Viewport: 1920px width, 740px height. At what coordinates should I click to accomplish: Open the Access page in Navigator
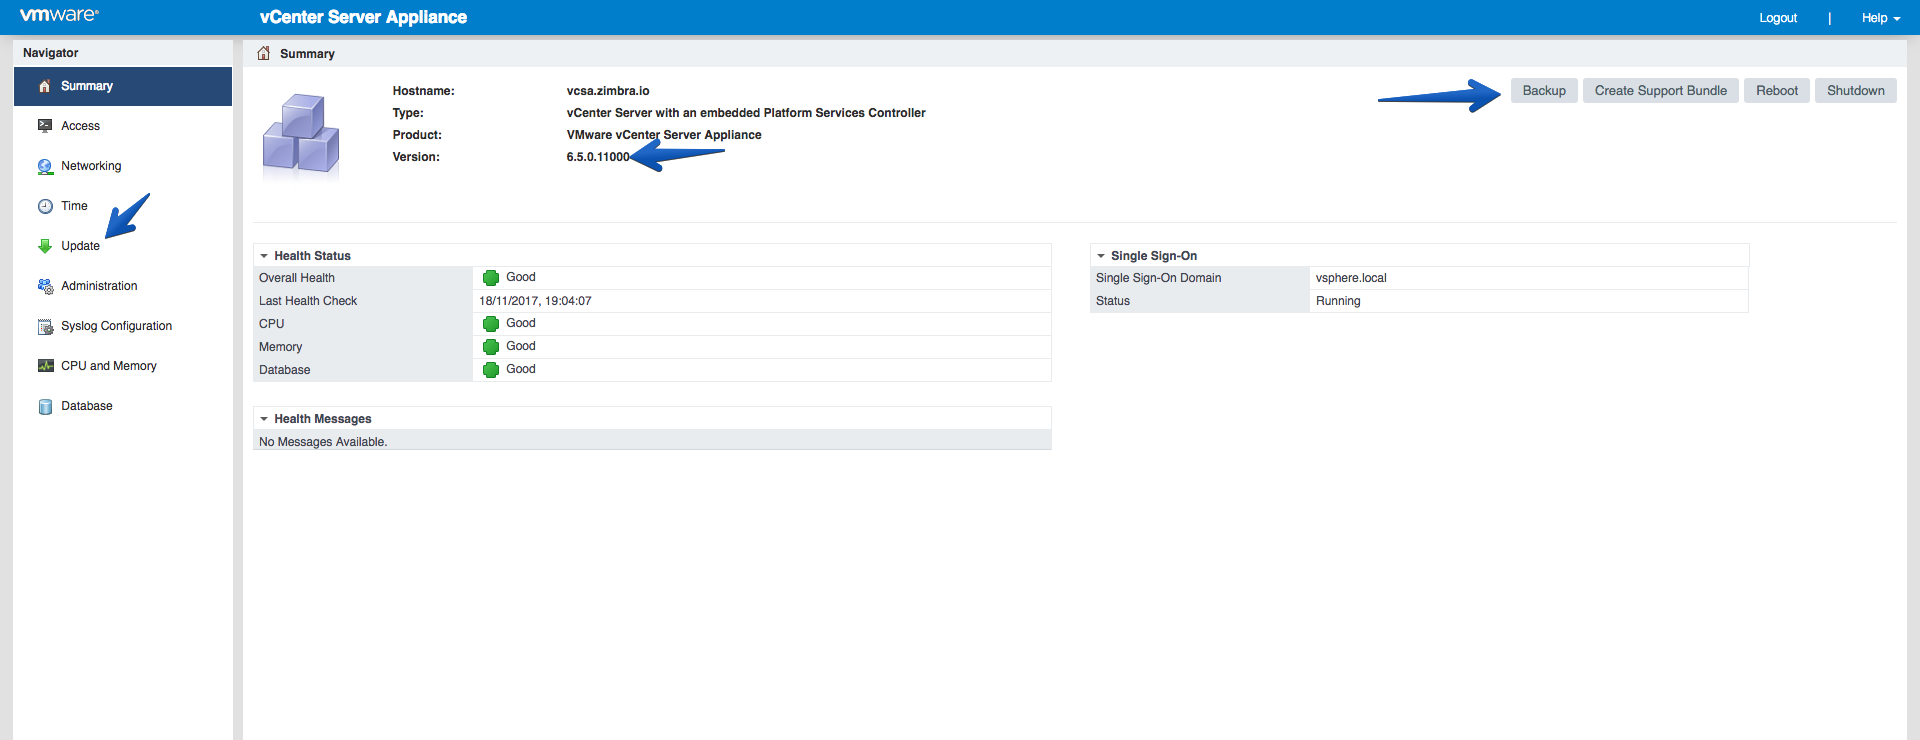123,126
